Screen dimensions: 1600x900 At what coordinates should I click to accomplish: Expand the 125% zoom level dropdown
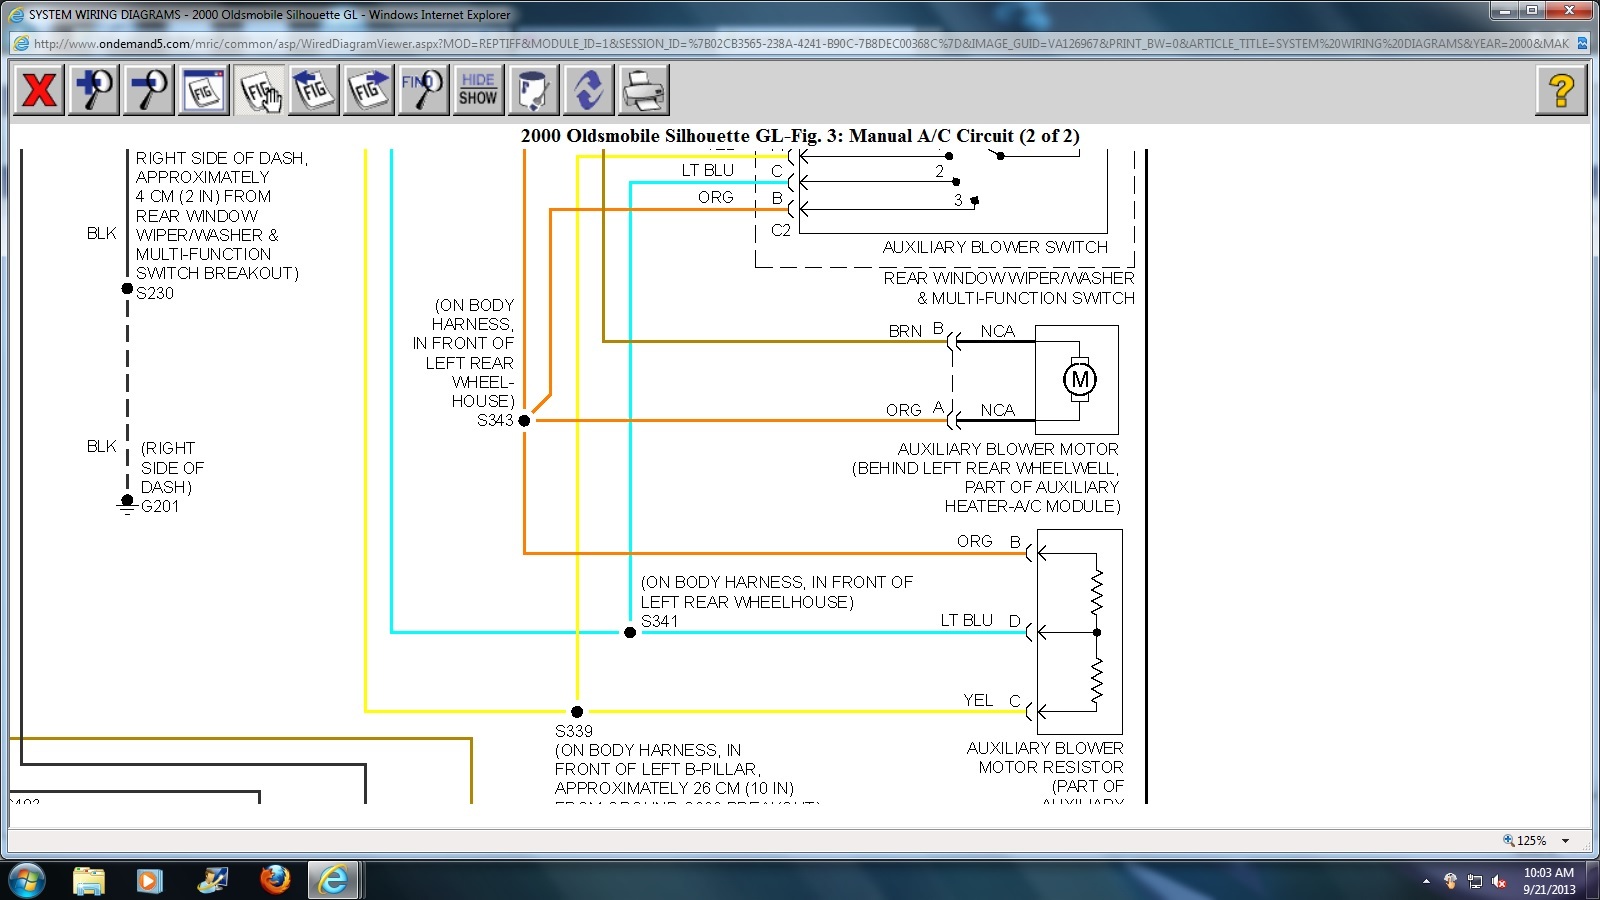pyautogui.click(x=1566, y=841)
